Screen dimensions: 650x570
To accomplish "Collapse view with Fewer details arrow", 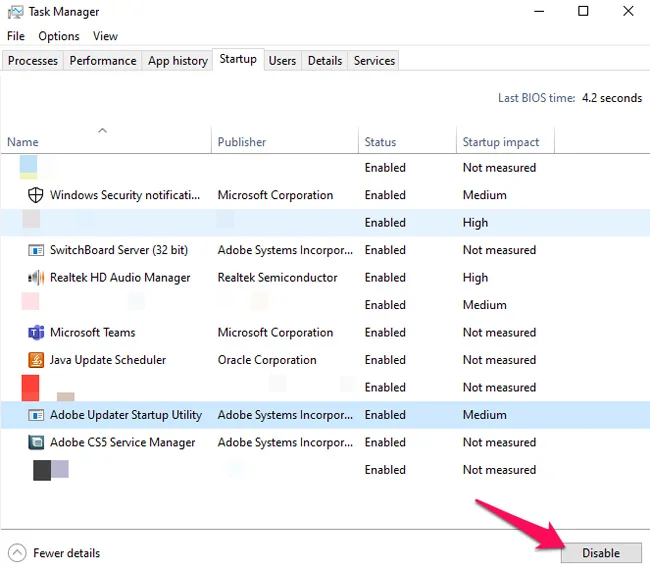I will pyautogui.click(x=17, y=553).
